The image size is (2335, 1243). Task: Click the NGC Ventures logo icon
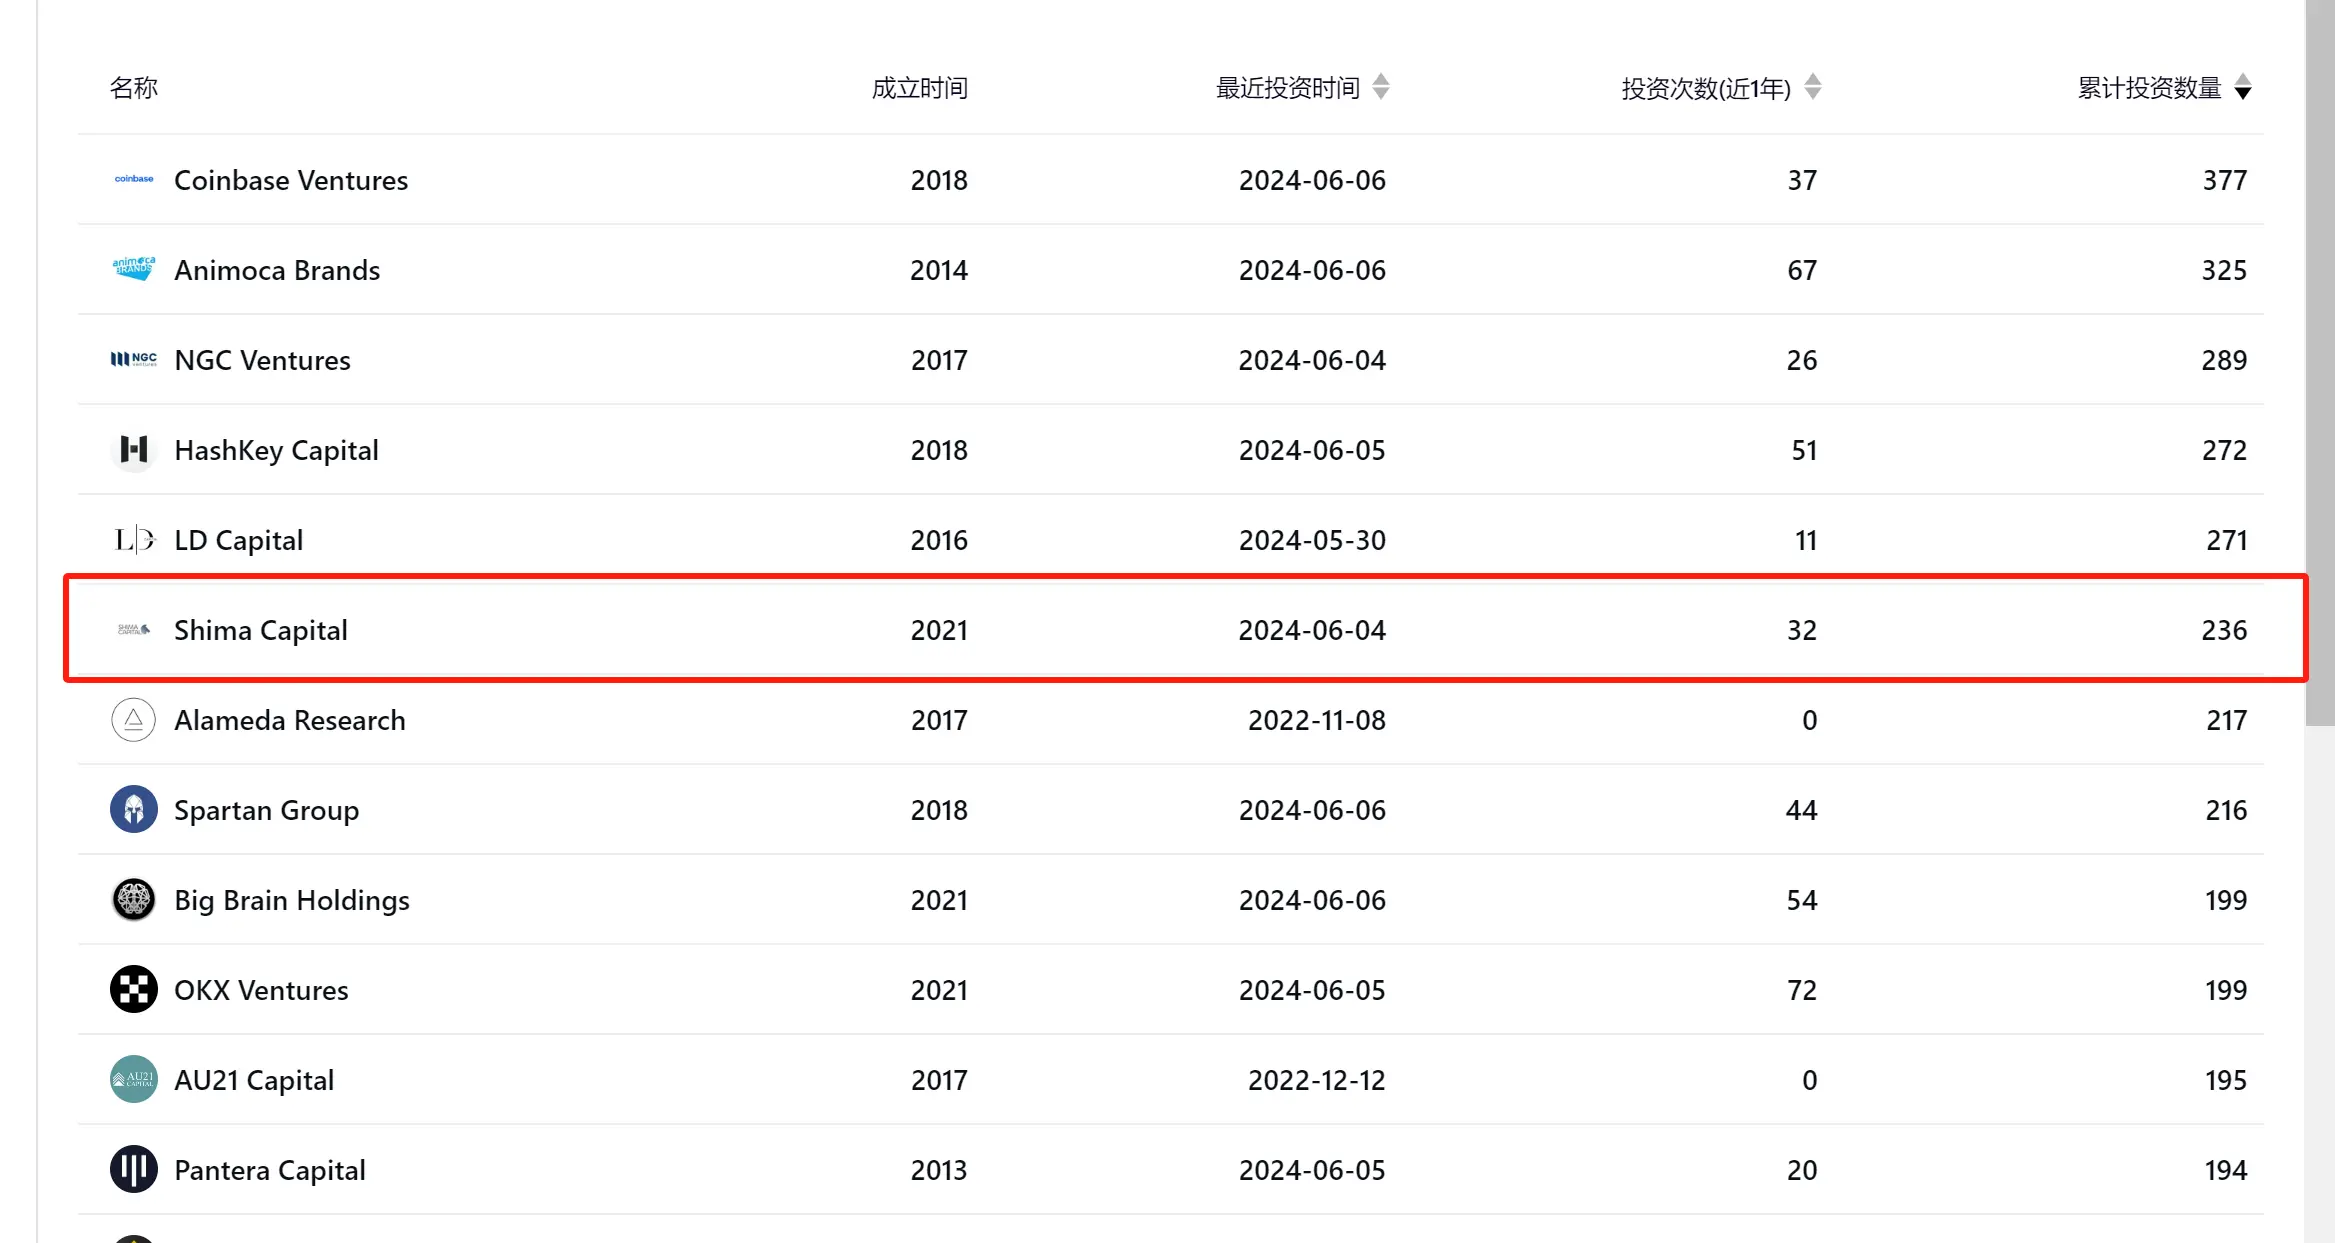click(133, 359)
